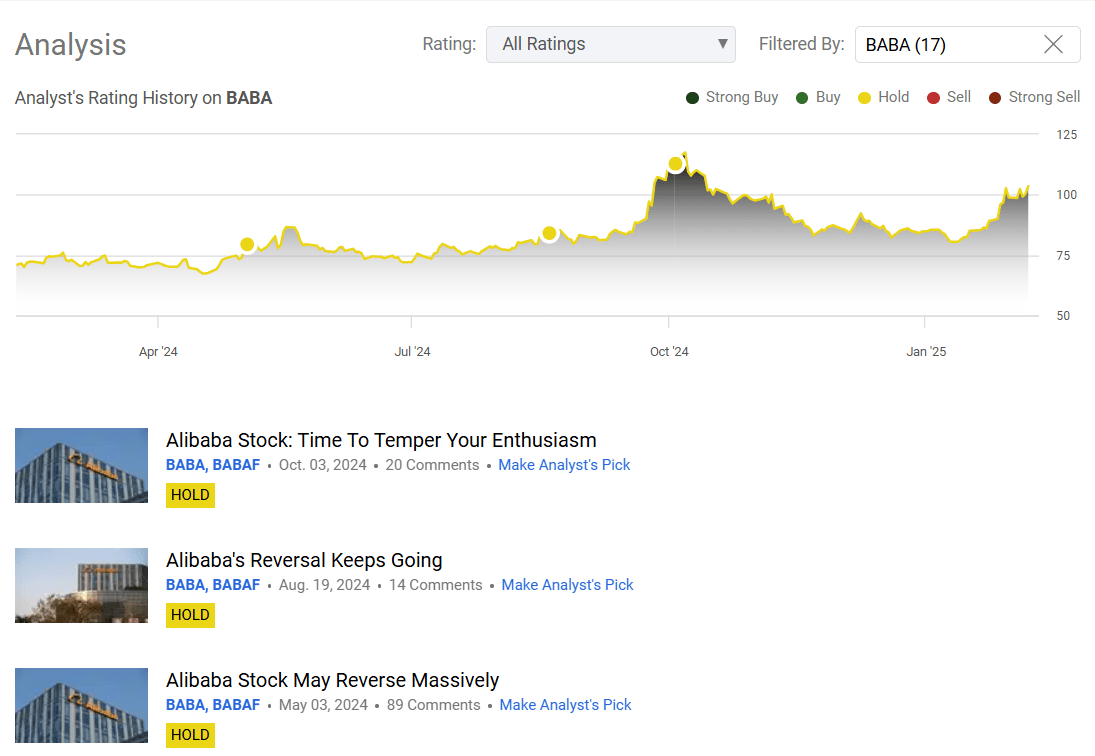Click the HOLD badge on the Aug. 19 article
The height and width of the screenshot is (756, 1095).
pos(190,614)
